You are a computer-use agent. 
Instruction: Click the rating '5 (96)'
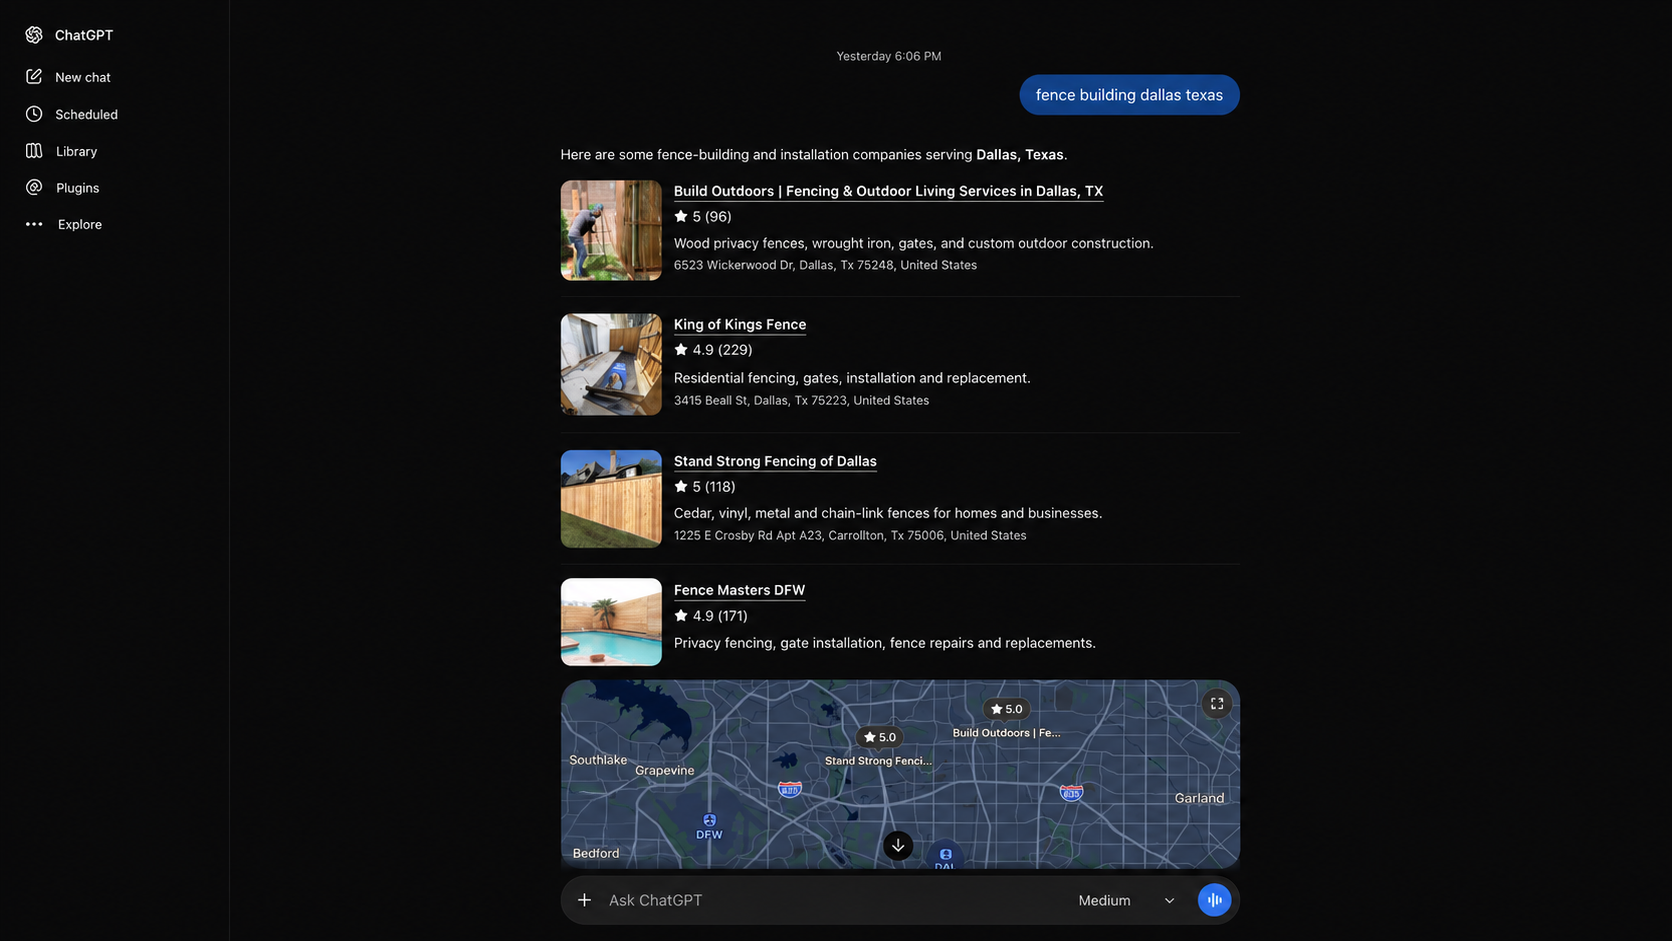[703, 216]
